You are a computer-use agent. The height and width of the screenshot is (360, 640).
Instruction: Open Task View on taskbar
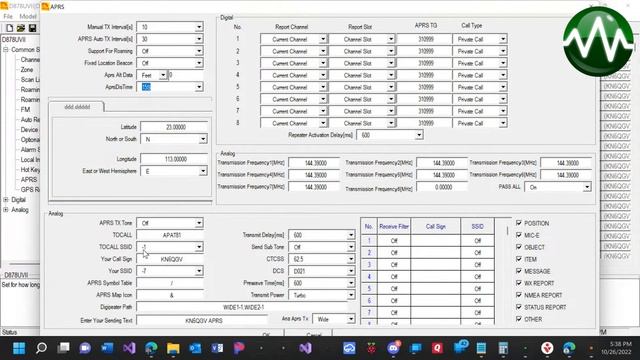63,348
